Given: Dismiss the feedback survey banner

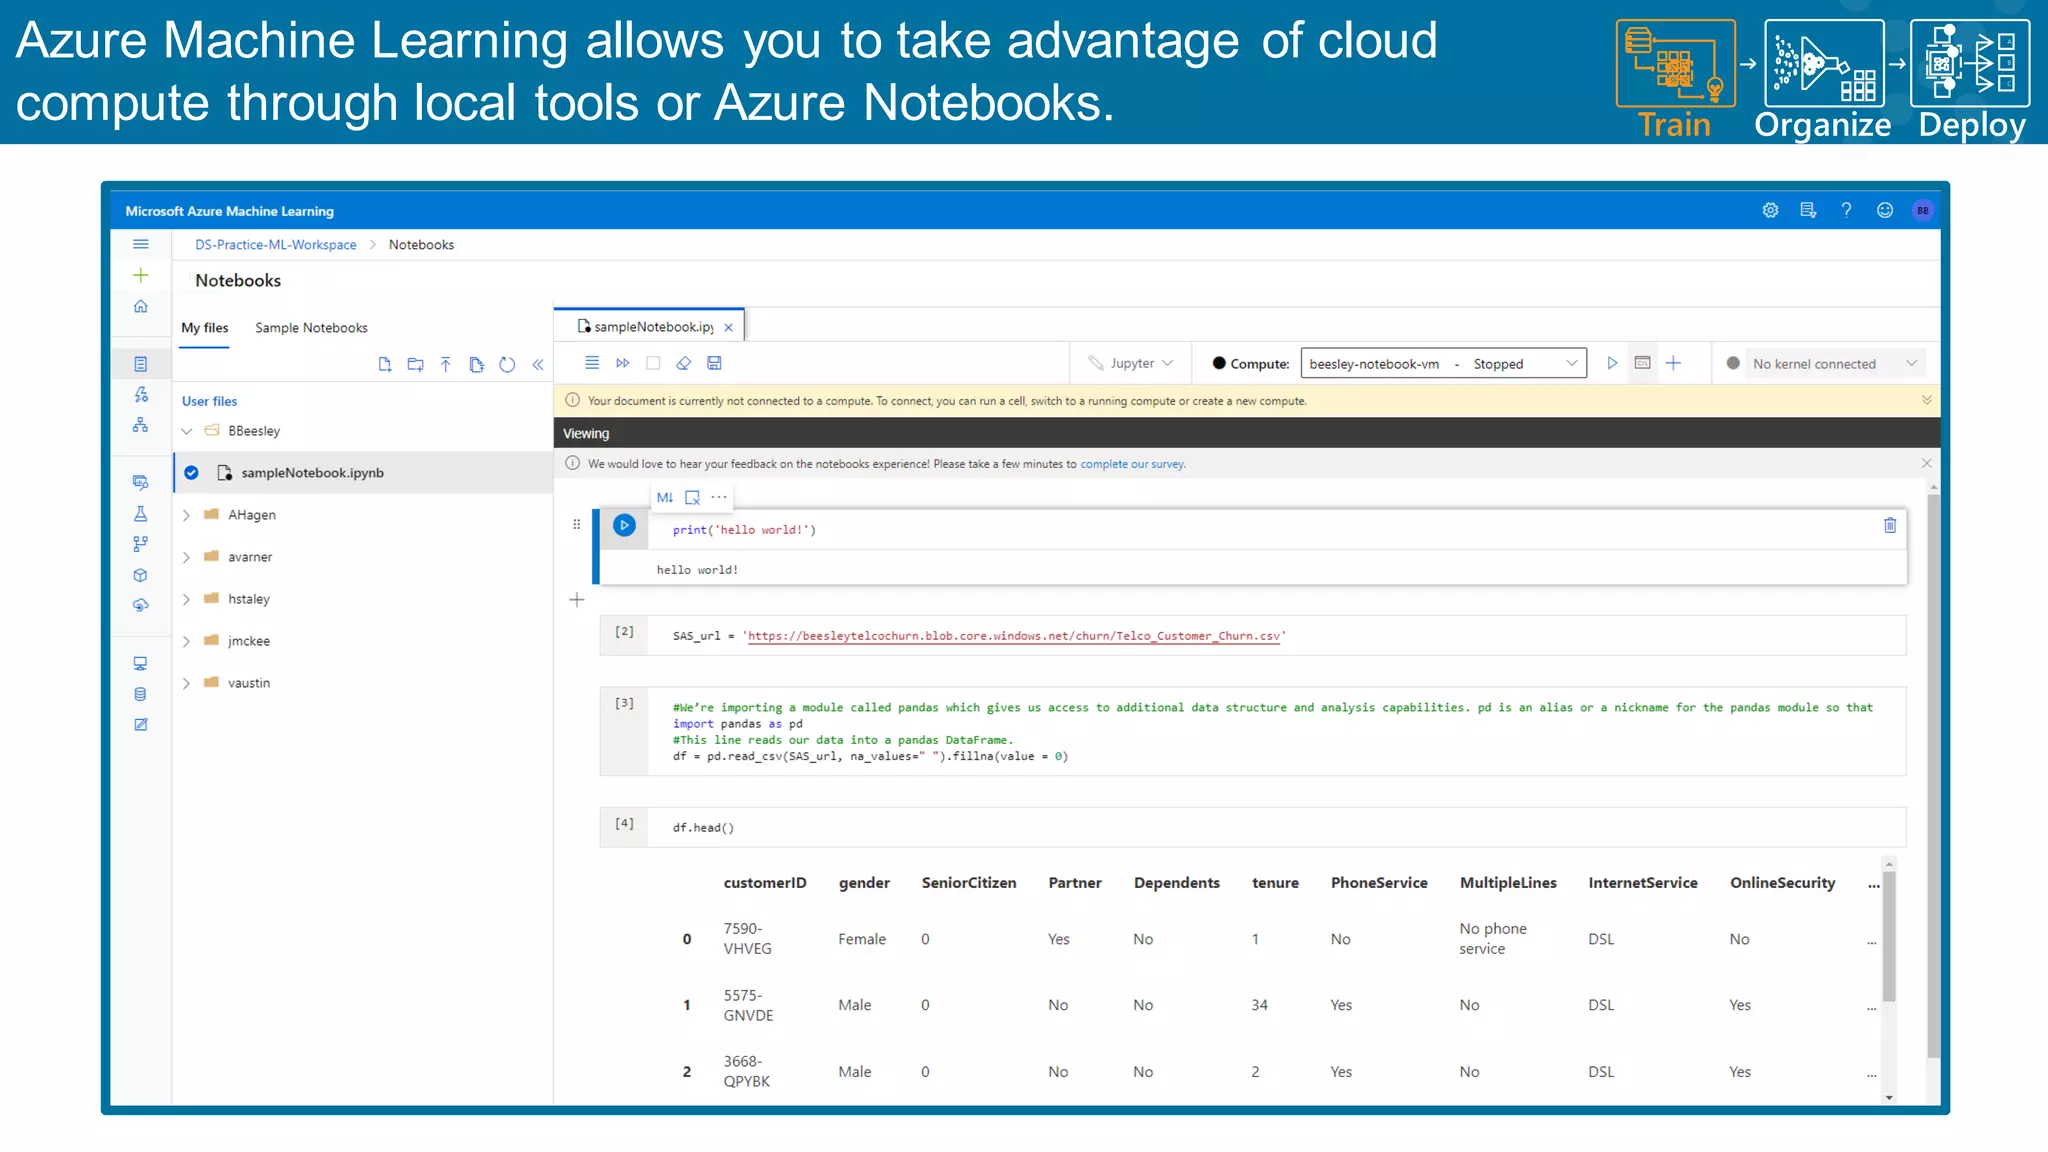Looking at the screenshot, I should pos(1926,463).
